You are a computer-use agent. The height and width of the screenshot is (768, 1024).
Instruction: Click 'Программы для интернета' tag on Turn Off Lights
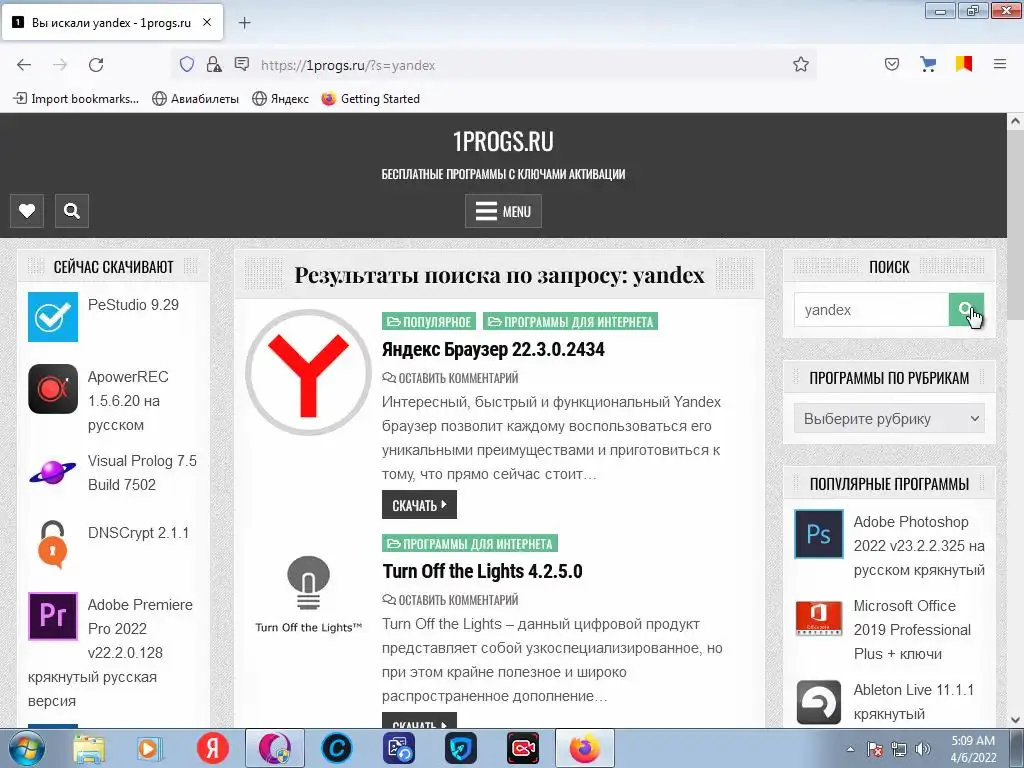[x=470, y=543]
